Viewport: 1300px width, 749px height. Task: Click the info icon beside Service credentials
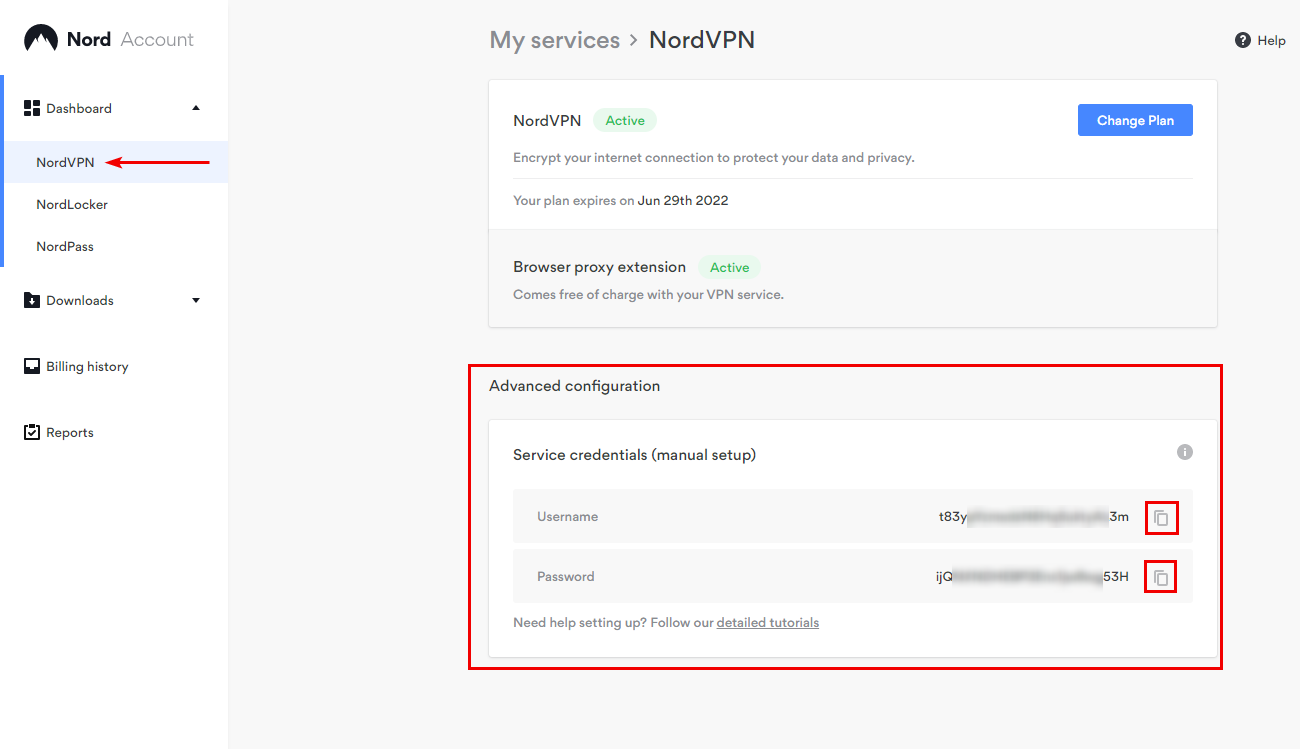1184,451
